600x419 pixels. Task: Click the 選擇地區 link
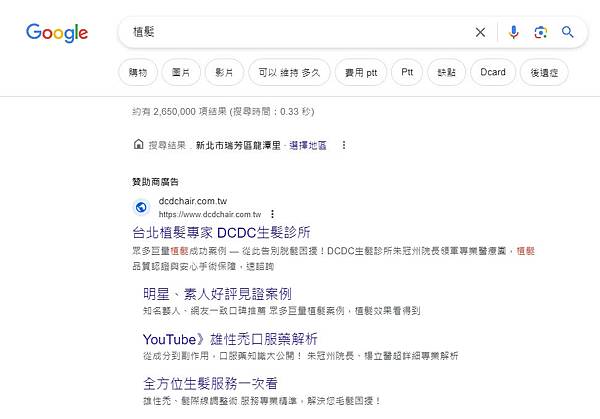(308, 145)
